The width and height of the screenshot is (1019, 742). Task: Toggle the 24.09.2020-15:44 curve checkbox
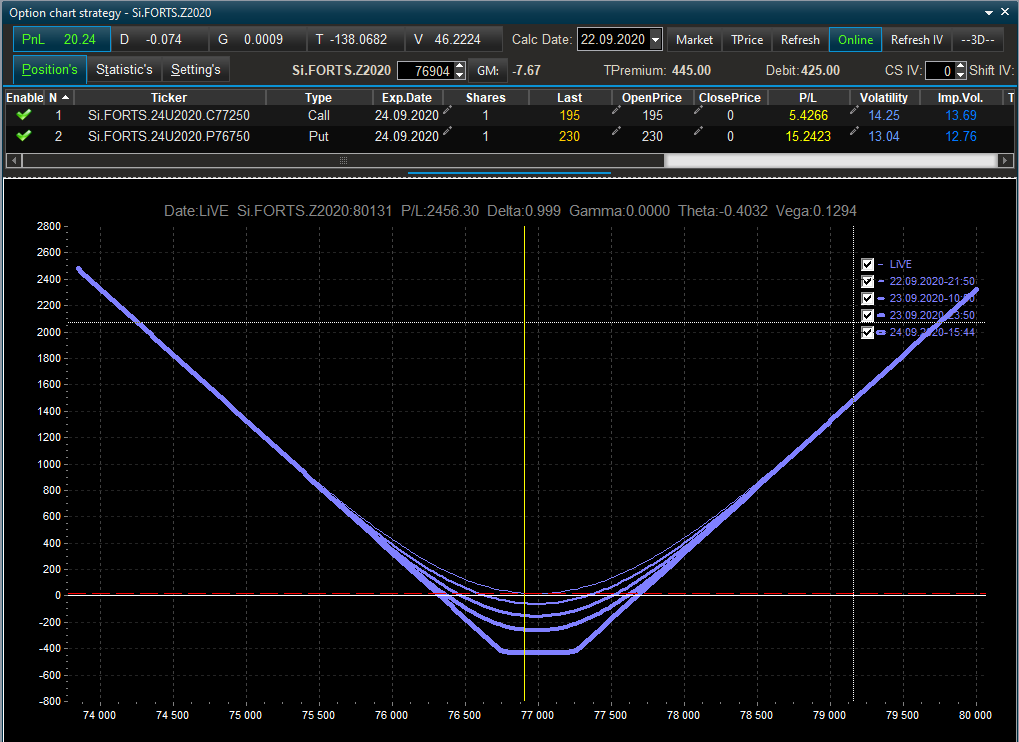point(868,333)
